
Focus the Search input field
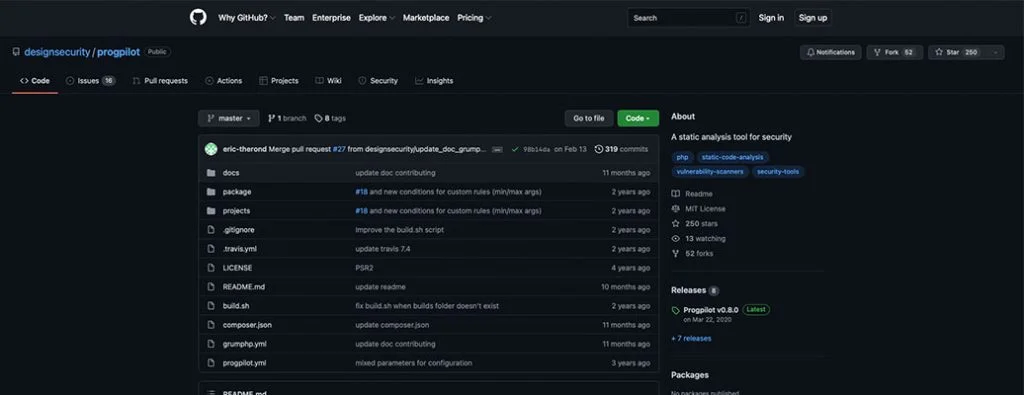click(x=689, y=18)
